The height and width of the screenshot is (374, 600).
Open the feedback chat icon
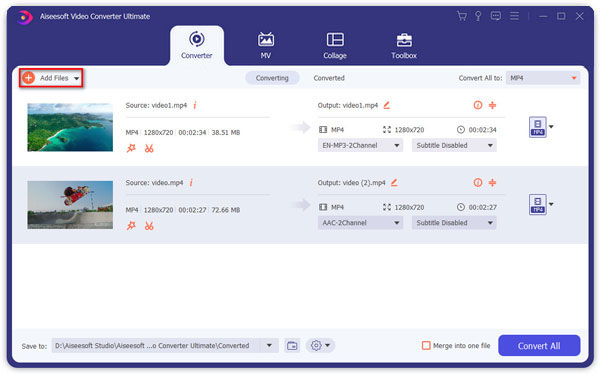click(x=496, y=16)
